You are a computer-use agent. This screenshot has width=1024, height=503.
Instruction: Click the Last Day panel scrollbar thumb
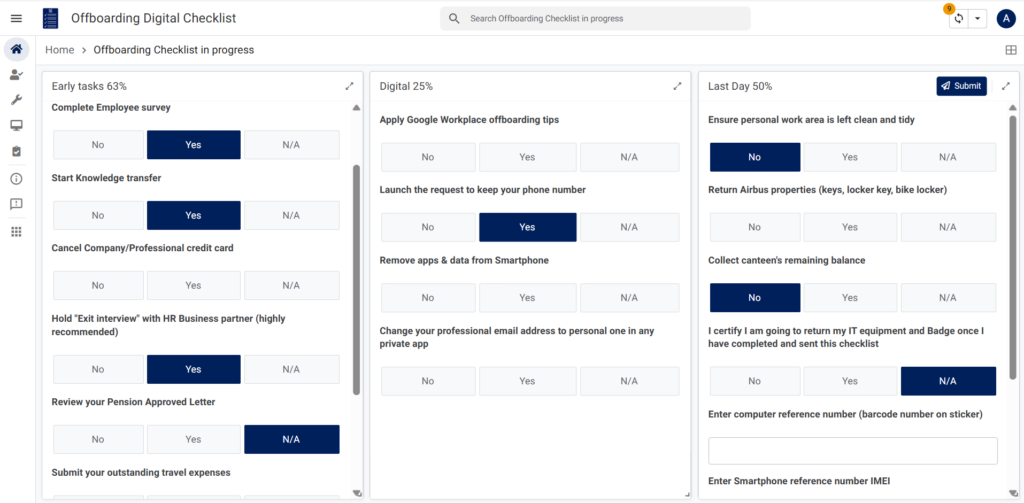[1012, 247]
